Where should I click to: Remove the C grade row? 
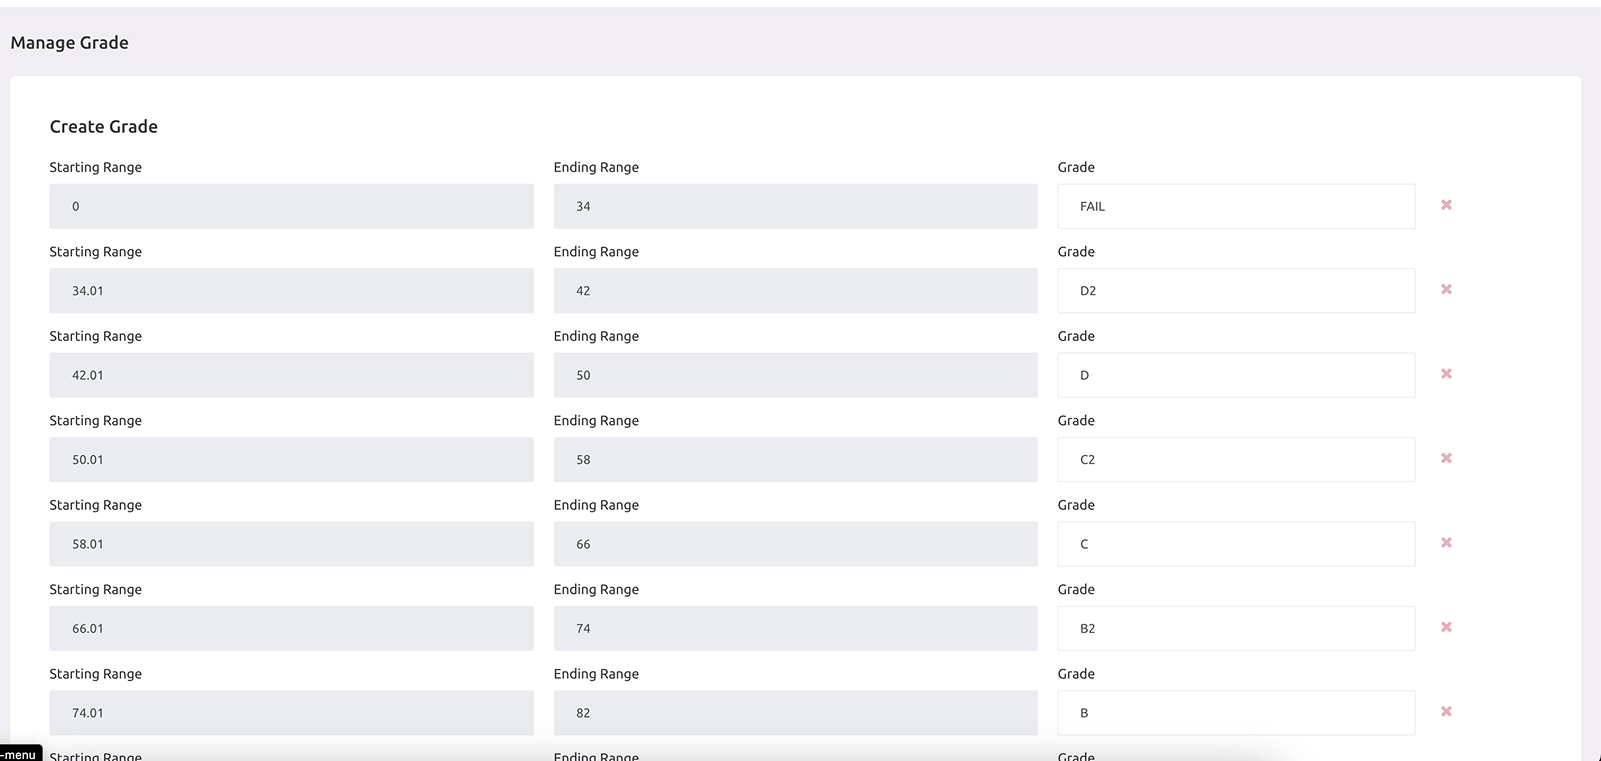pos(1446,543)
